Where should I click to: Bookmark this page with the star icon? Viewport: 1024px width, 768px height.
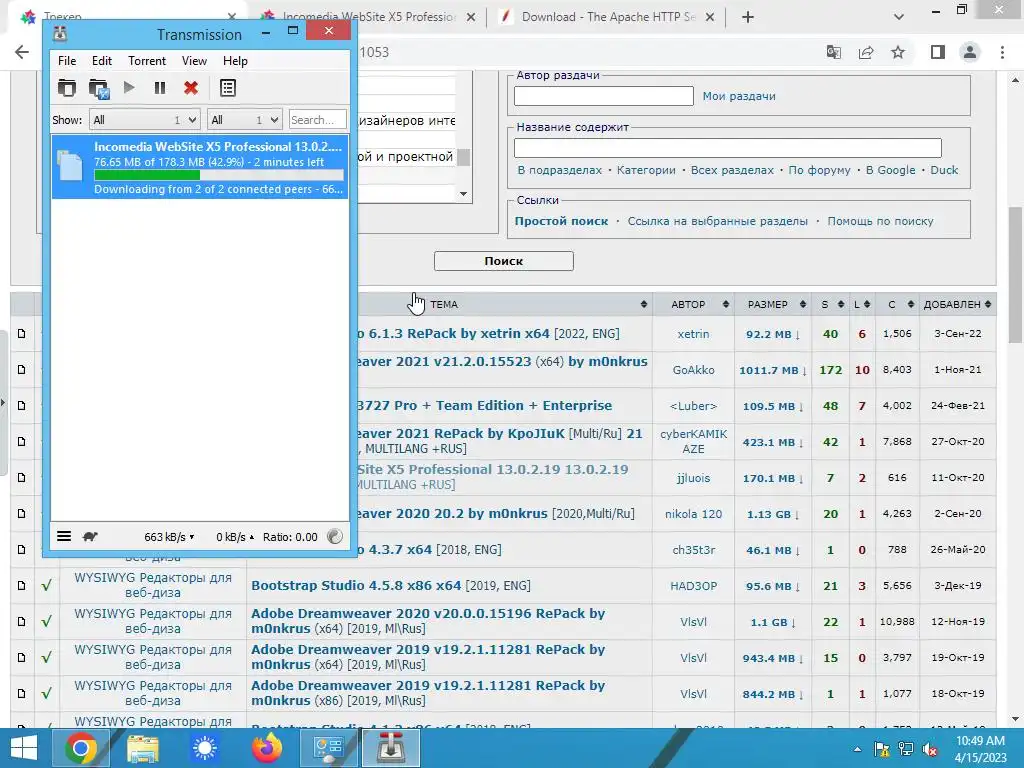tap(898, 52)
